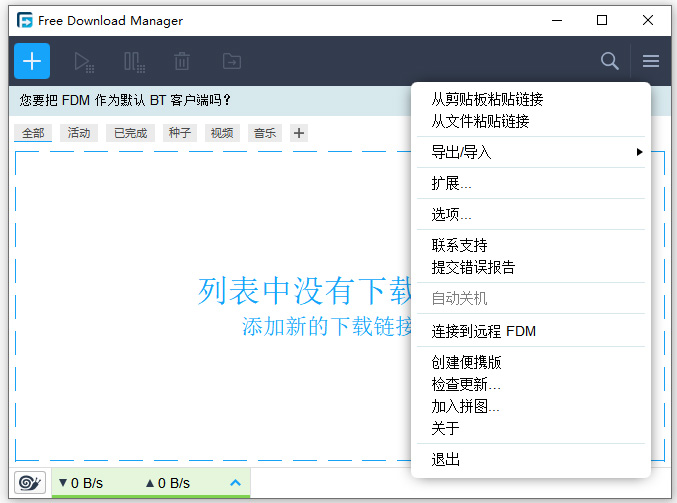Minimize the Free Download Manager window
The height and width of the screenshot is (503, 677).
point(557,20)
